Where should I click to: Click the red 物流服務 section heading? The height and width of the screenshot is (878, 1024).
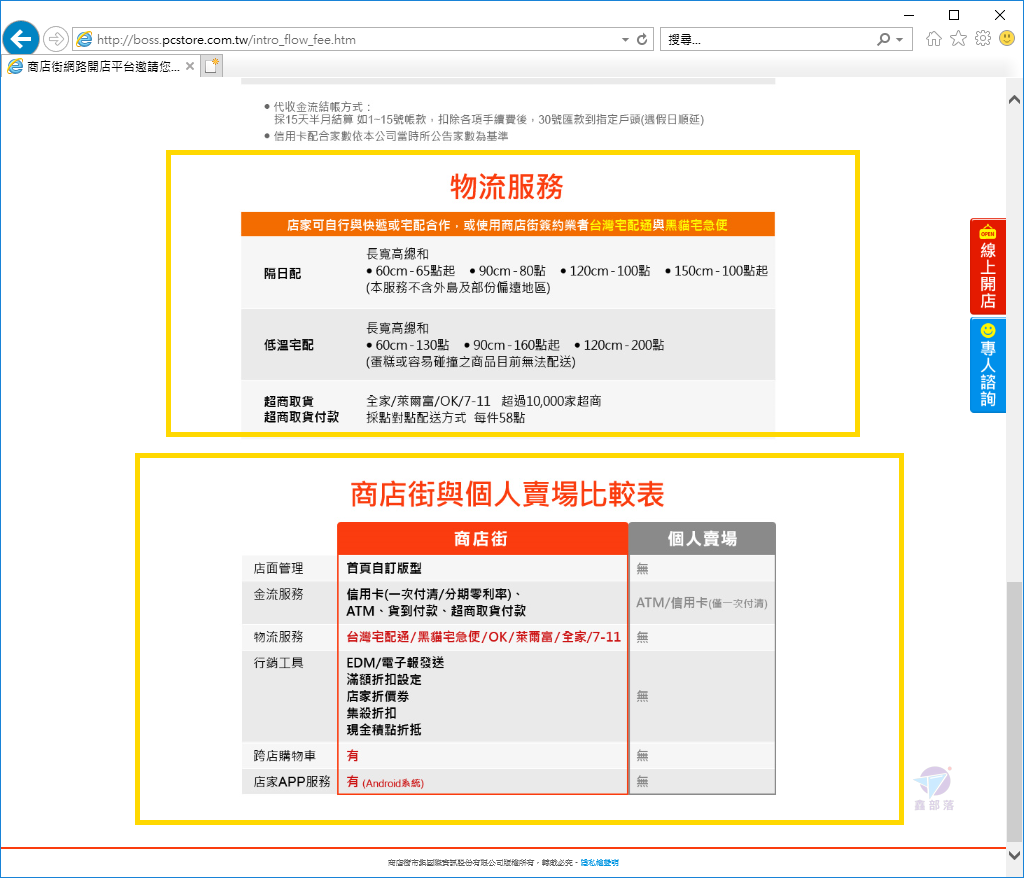[x=507, y=187]
